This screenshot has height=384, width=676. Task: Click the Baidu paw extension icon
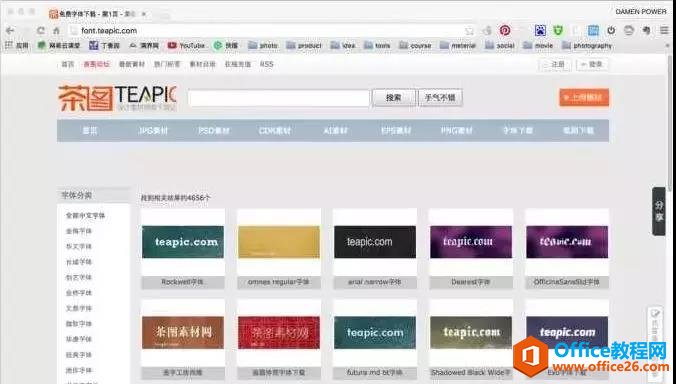pos(540,30)
